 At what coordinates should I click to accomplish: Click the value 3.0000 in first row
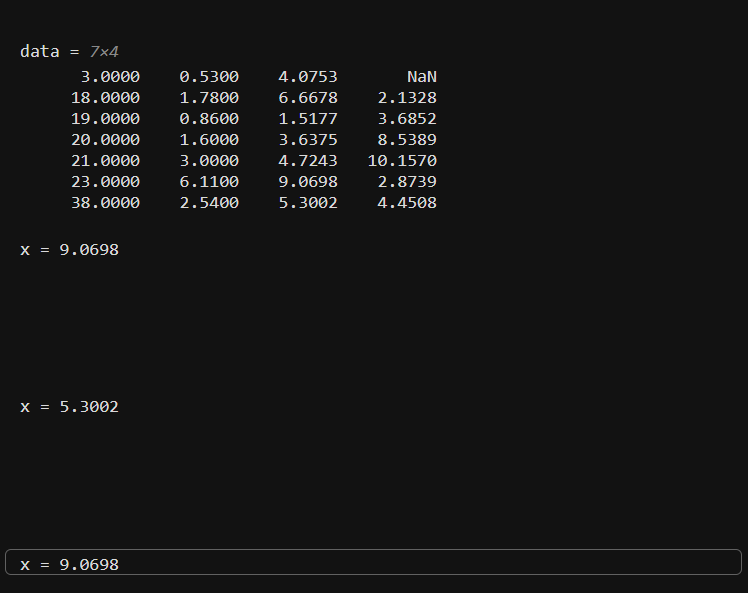pyautogui.click(x=110, y=76)
